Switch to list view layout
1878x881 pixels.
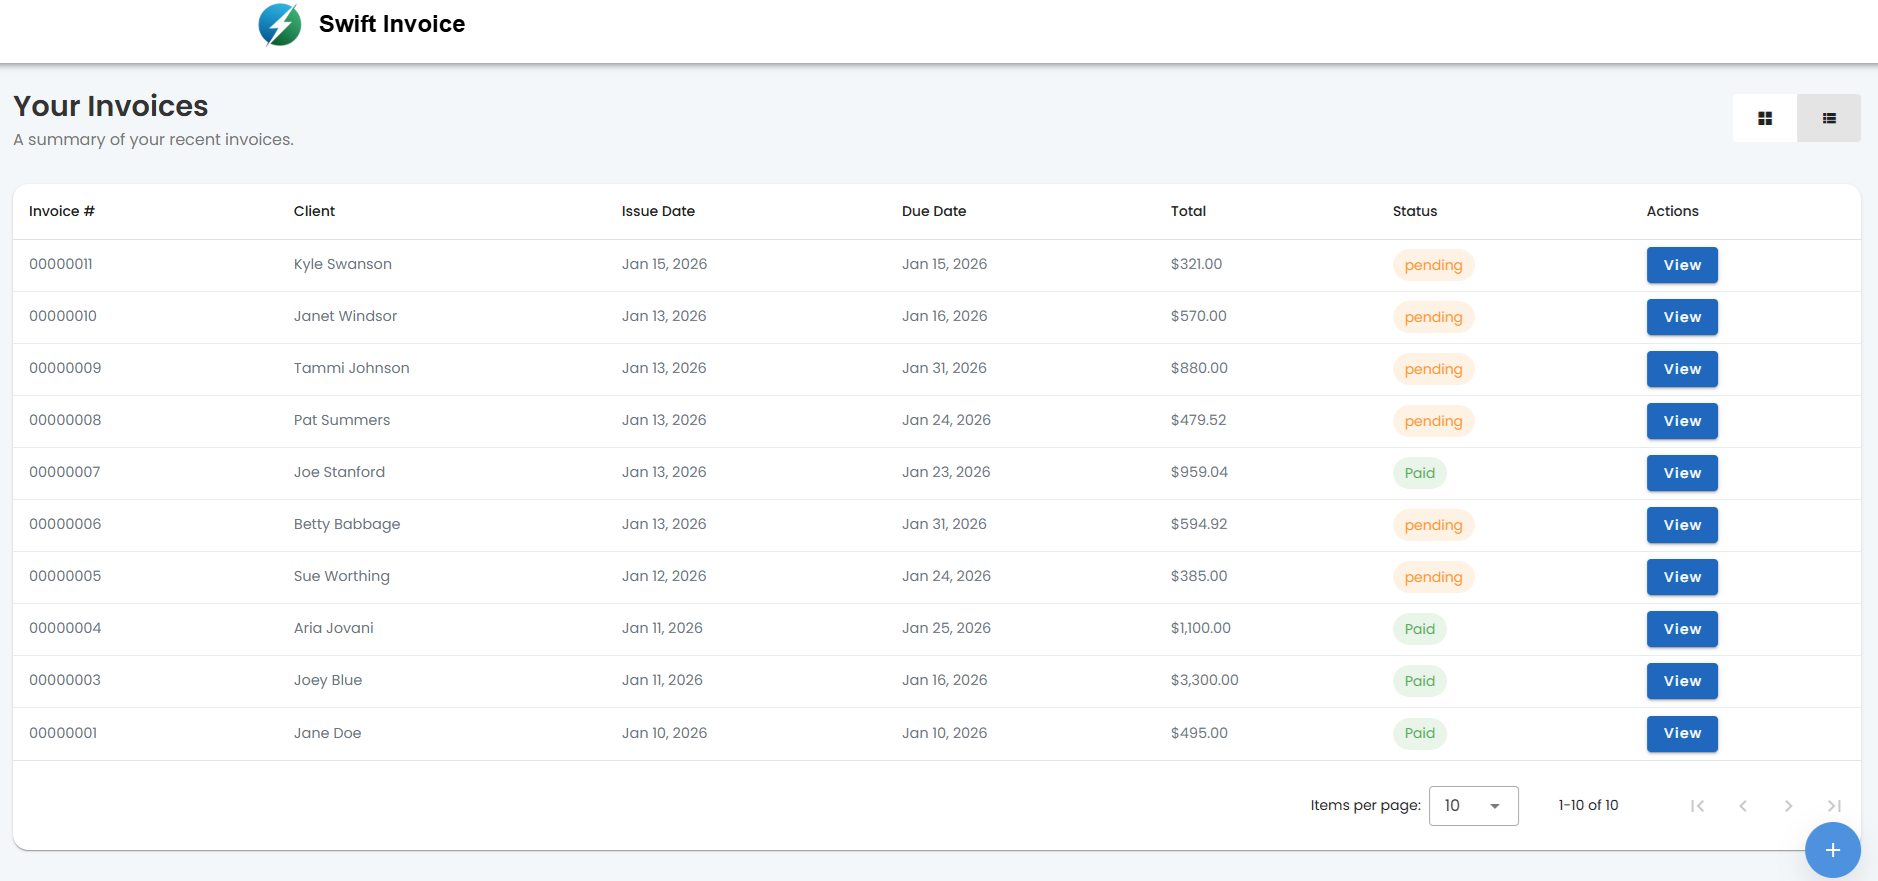pos(1829,118)
